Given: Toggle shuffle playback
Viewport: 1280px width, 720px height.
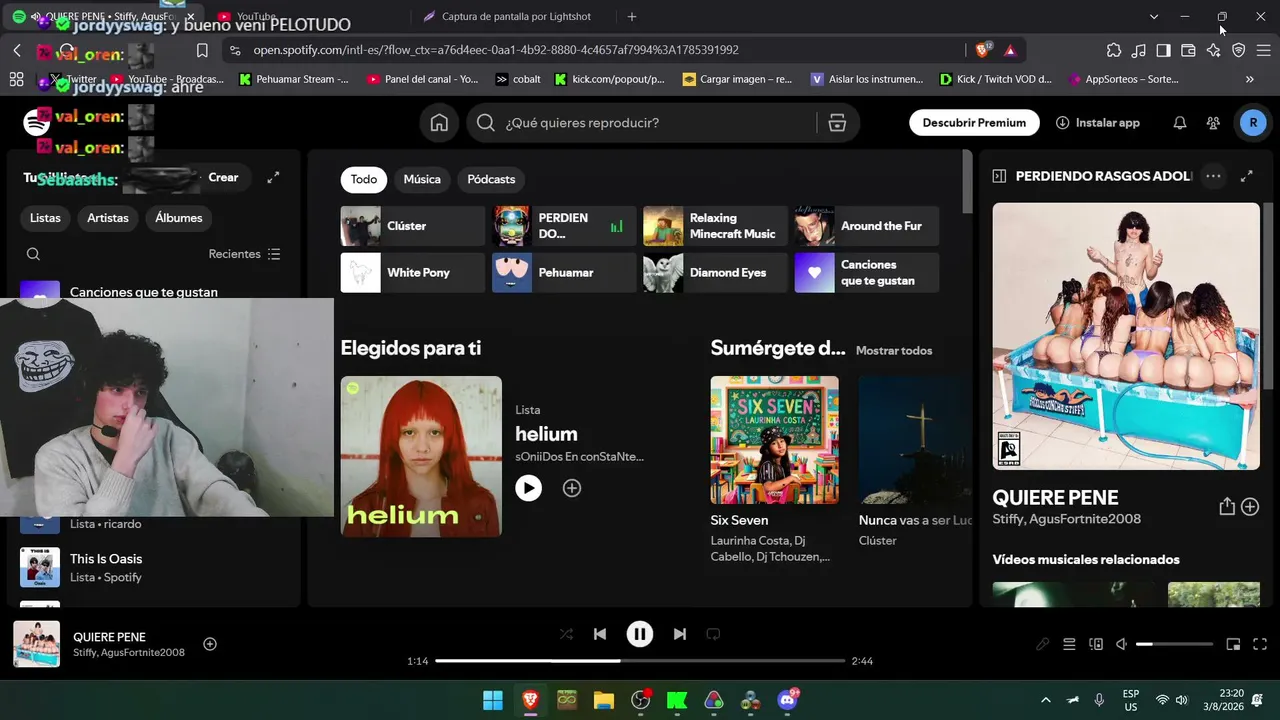Looking at the screenshot, I should 566,634.
